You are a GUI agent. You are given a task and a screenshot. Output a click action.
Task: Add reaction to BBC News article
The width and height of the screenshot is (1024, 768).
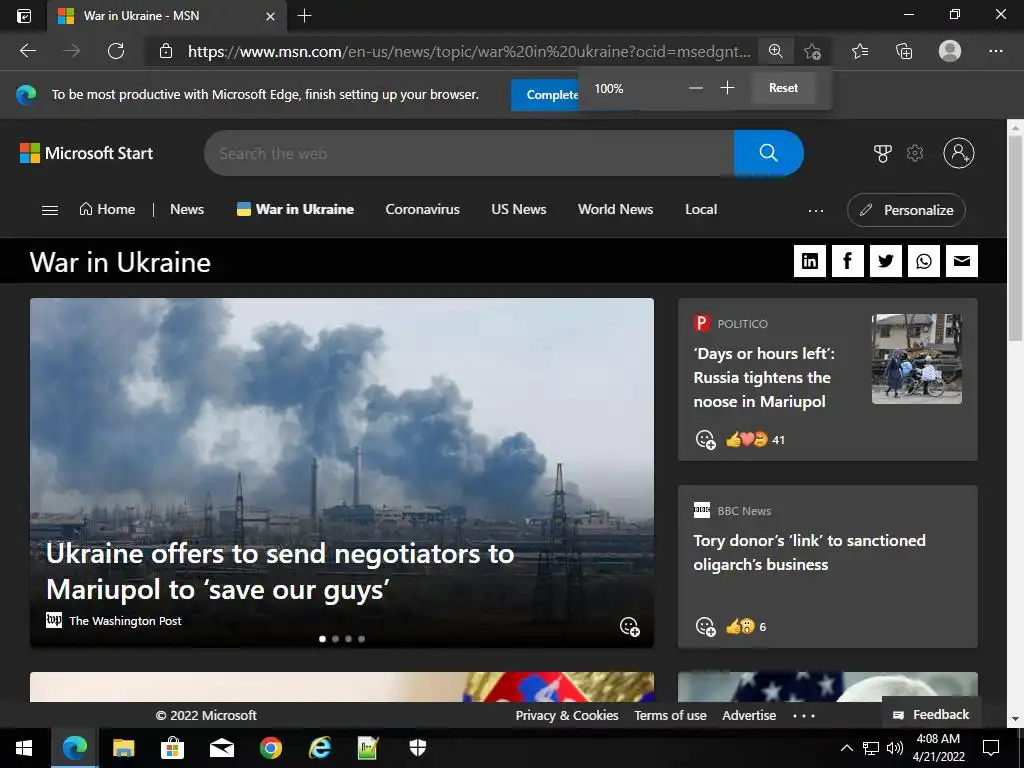pos(705,626)
